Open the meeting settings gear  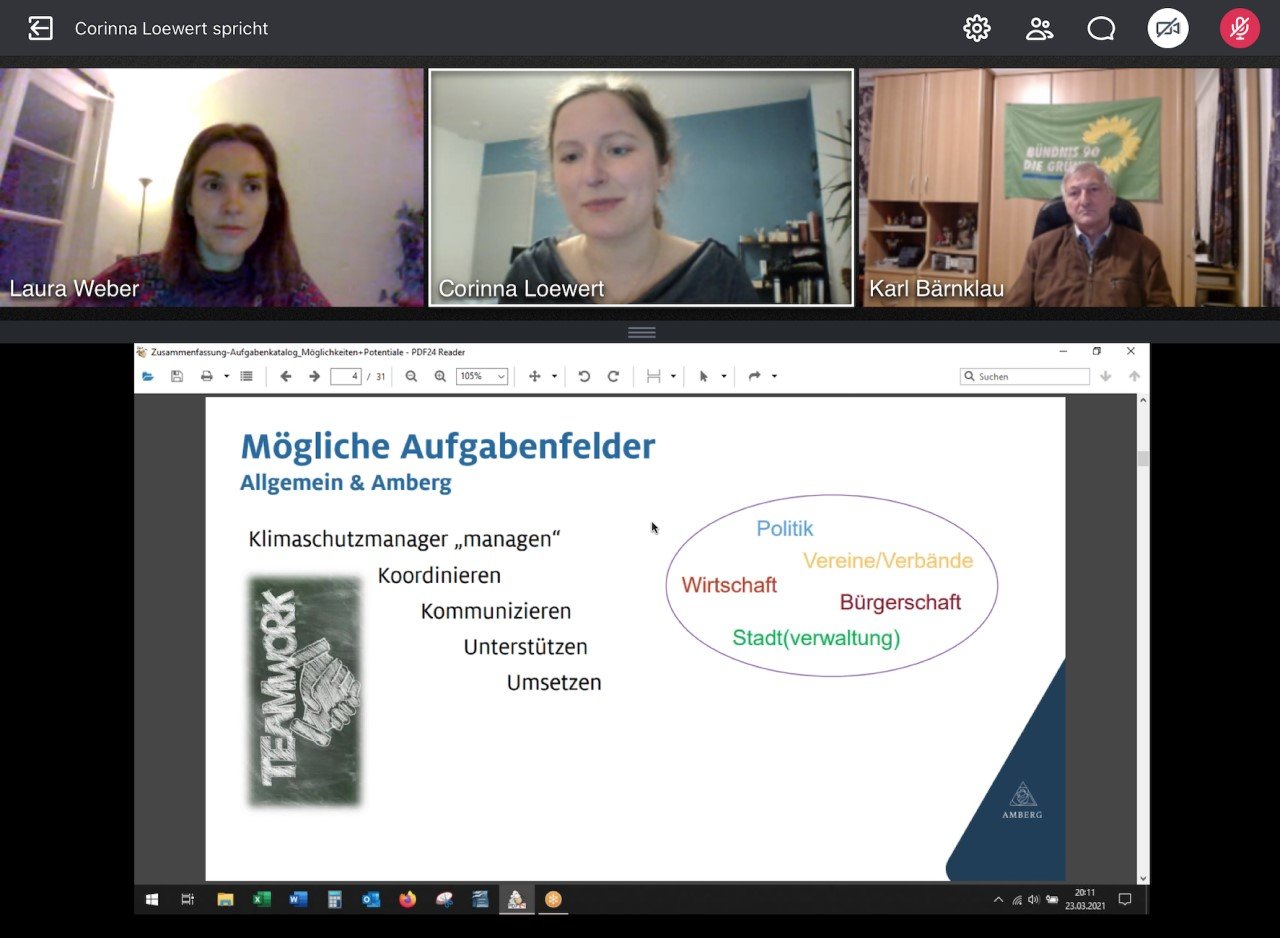click(976, 29)
